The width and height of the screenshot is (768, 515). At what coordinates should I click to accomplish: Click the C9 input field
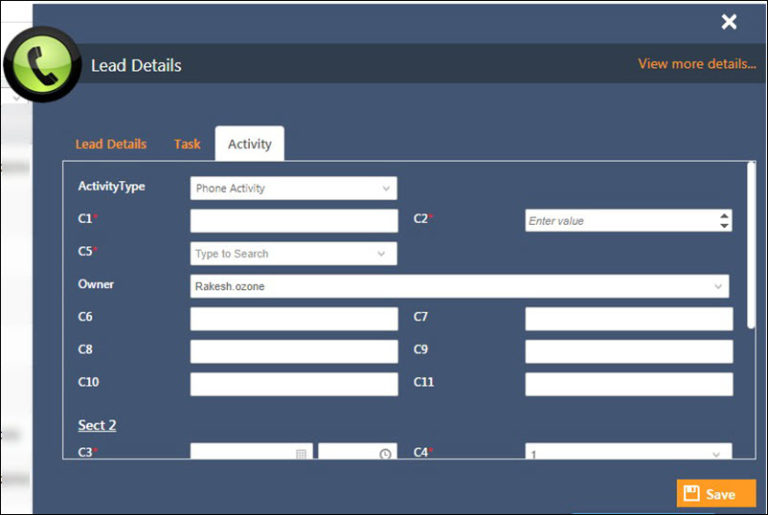tap(628, 352)
